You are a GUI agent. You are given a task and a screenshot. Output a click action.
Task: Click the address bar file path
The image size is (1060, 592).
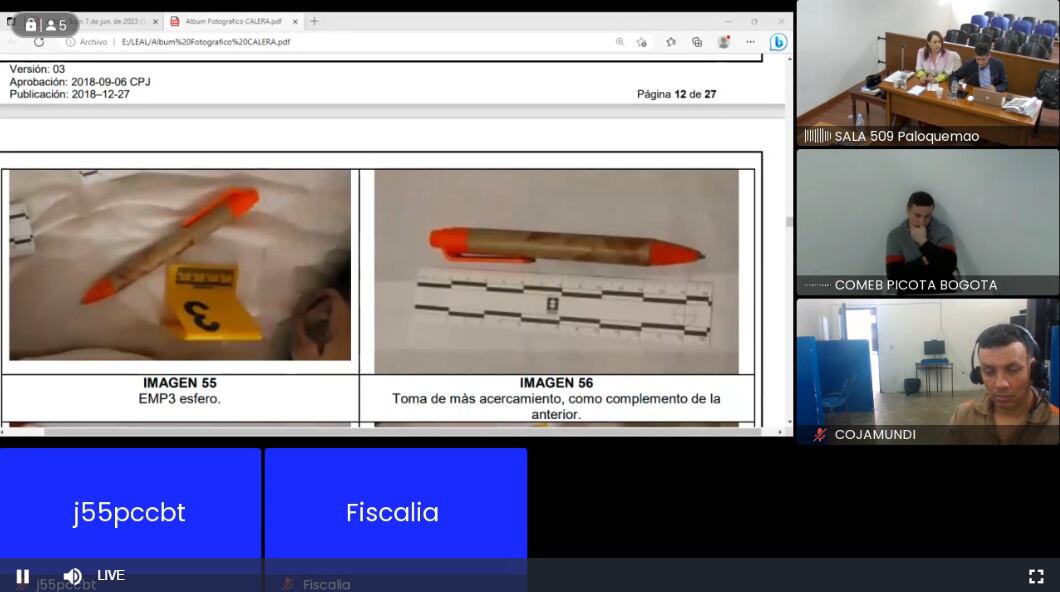(206, 42)
